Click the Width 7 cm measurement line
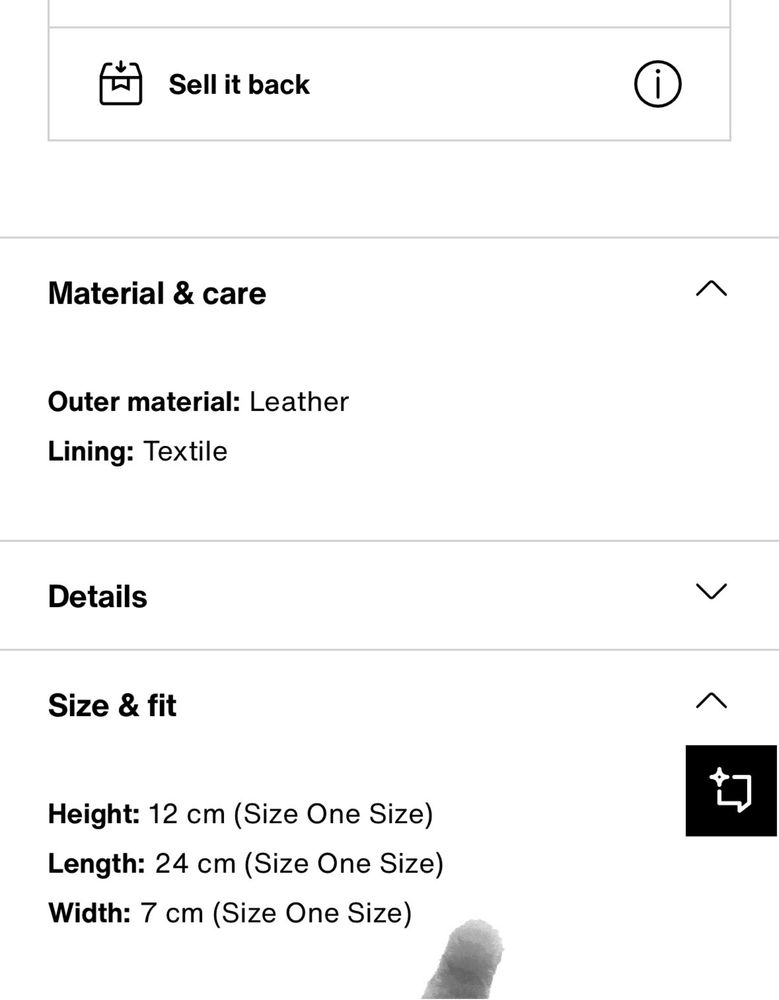The height and width of the screenshot is (1000, 779). pos(230,913)
